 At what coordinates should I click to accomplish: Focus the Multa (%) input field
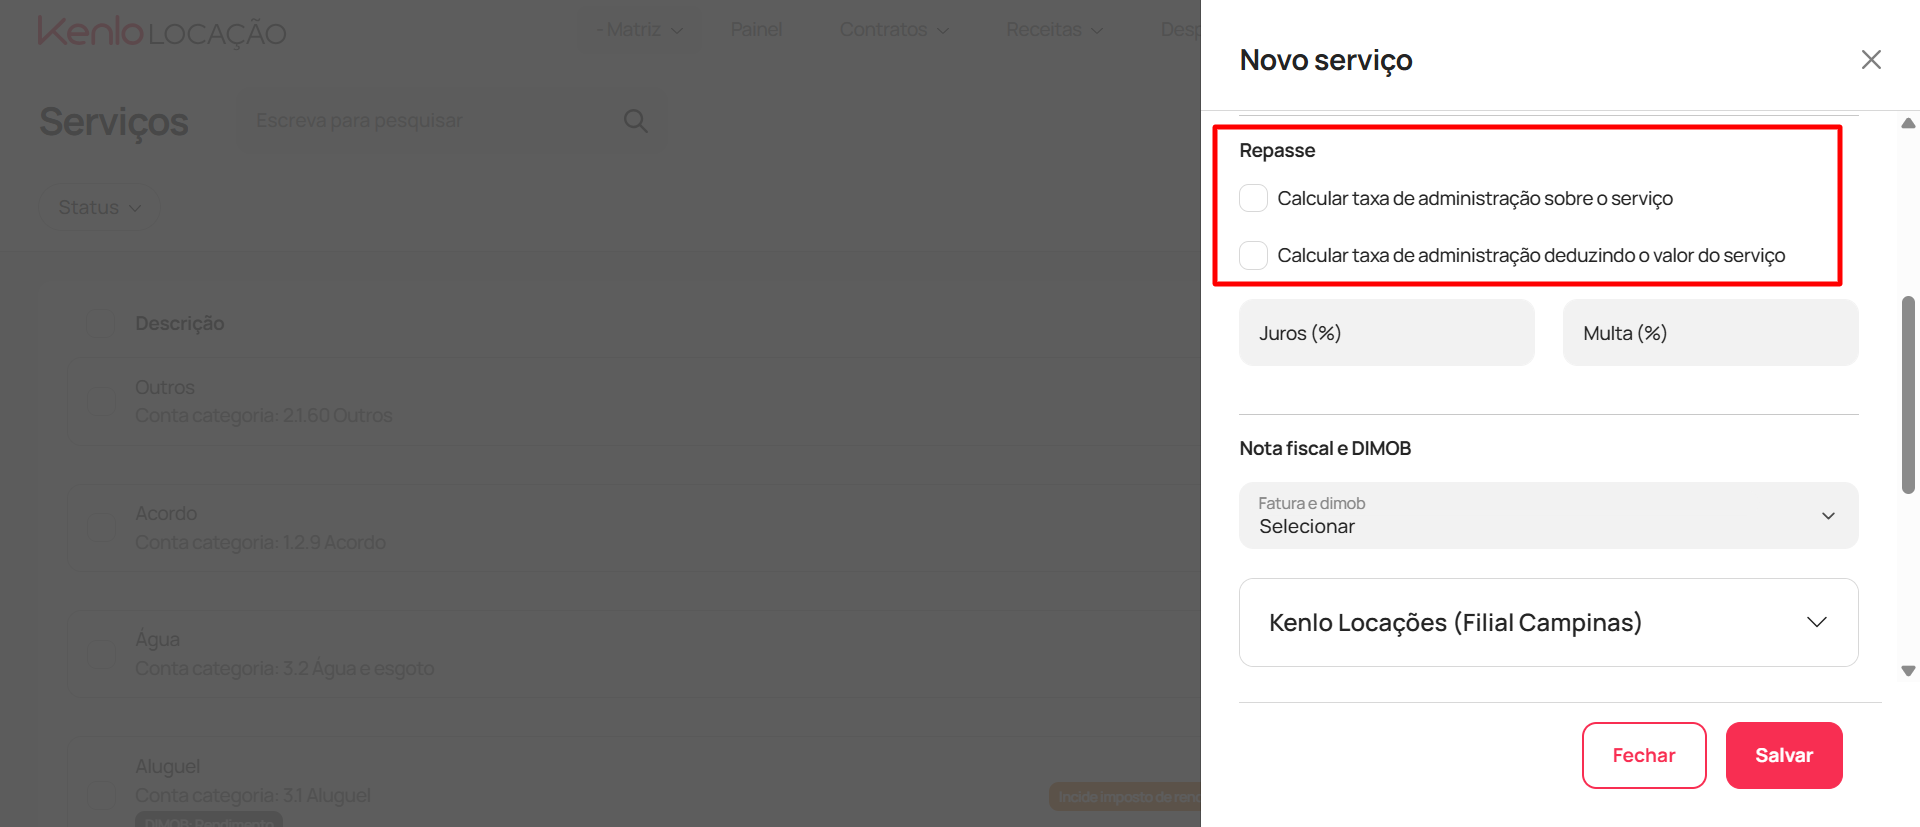pyautogui.click(x=1710, y=333)
